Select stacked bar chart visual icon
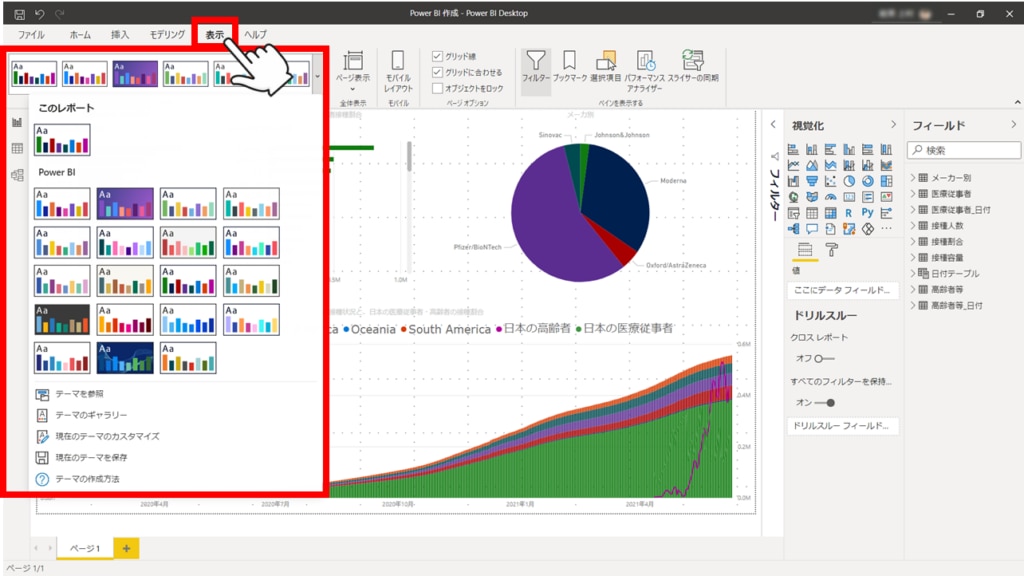Screen dimensions: 1024x576 pos(793,150)
